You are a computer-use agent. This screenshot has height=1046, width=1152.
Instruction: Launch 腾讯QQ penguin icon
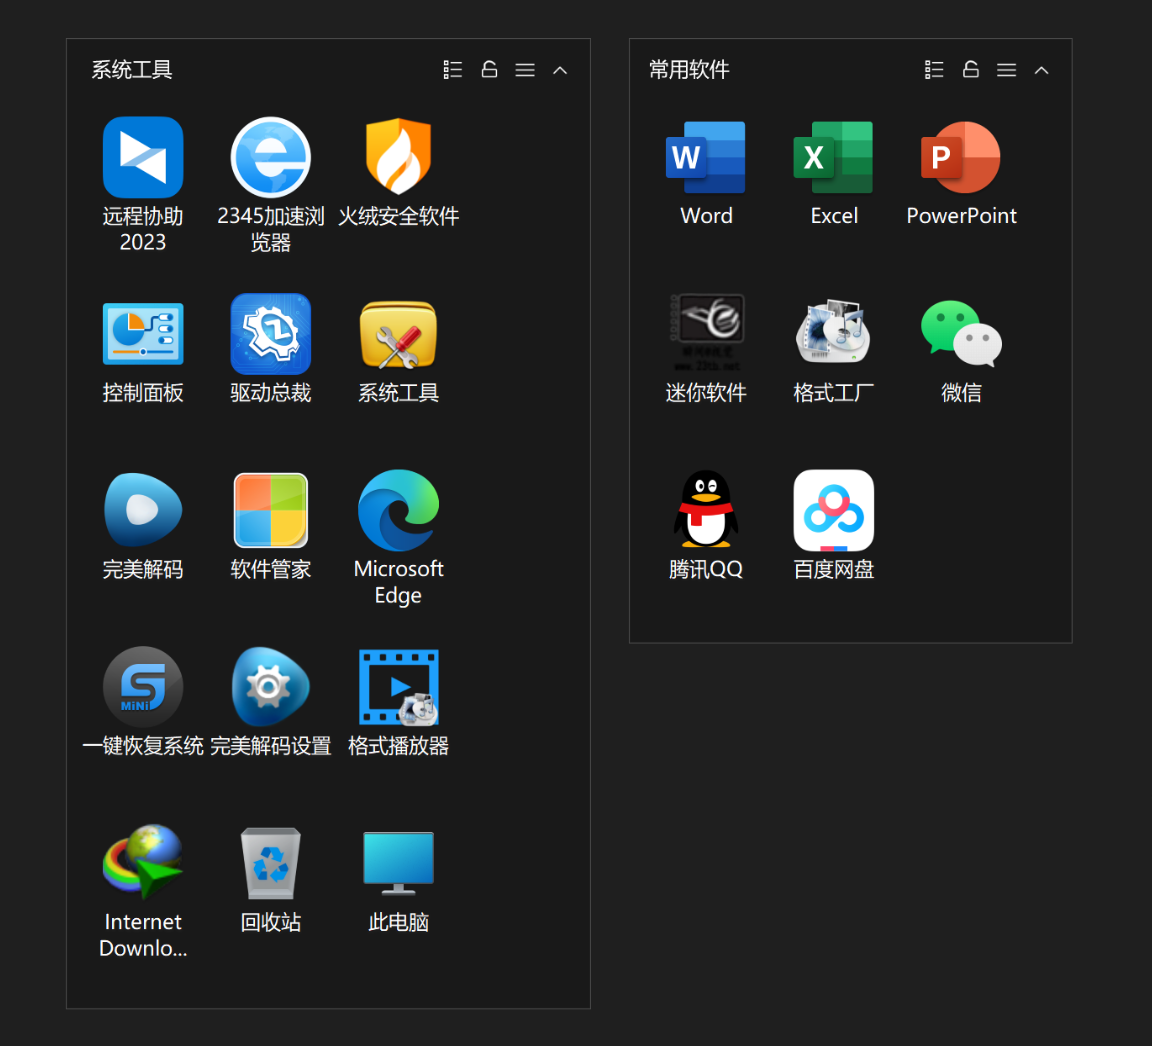pos(705,509)
